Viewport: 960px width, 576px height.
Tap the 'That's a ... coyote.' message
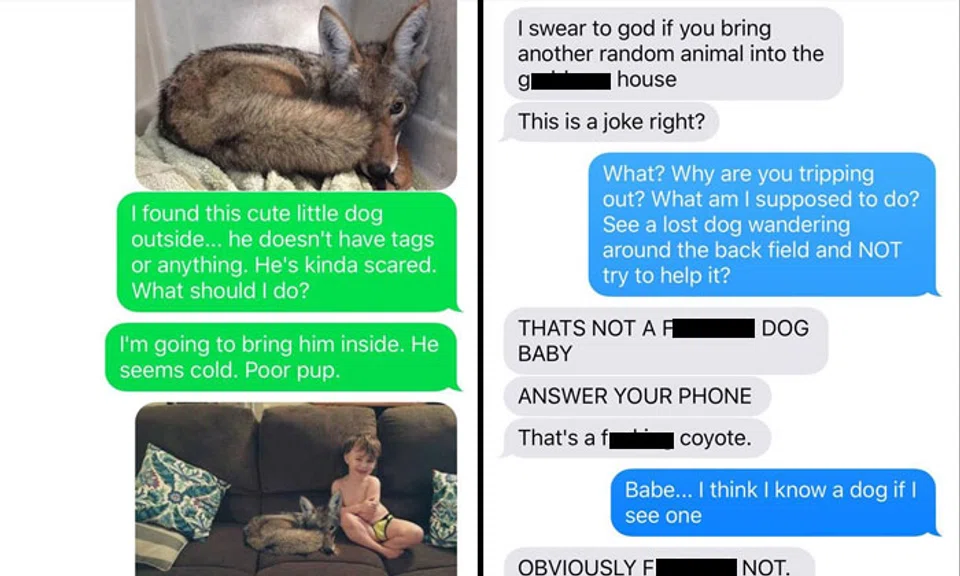pos(636,438)
